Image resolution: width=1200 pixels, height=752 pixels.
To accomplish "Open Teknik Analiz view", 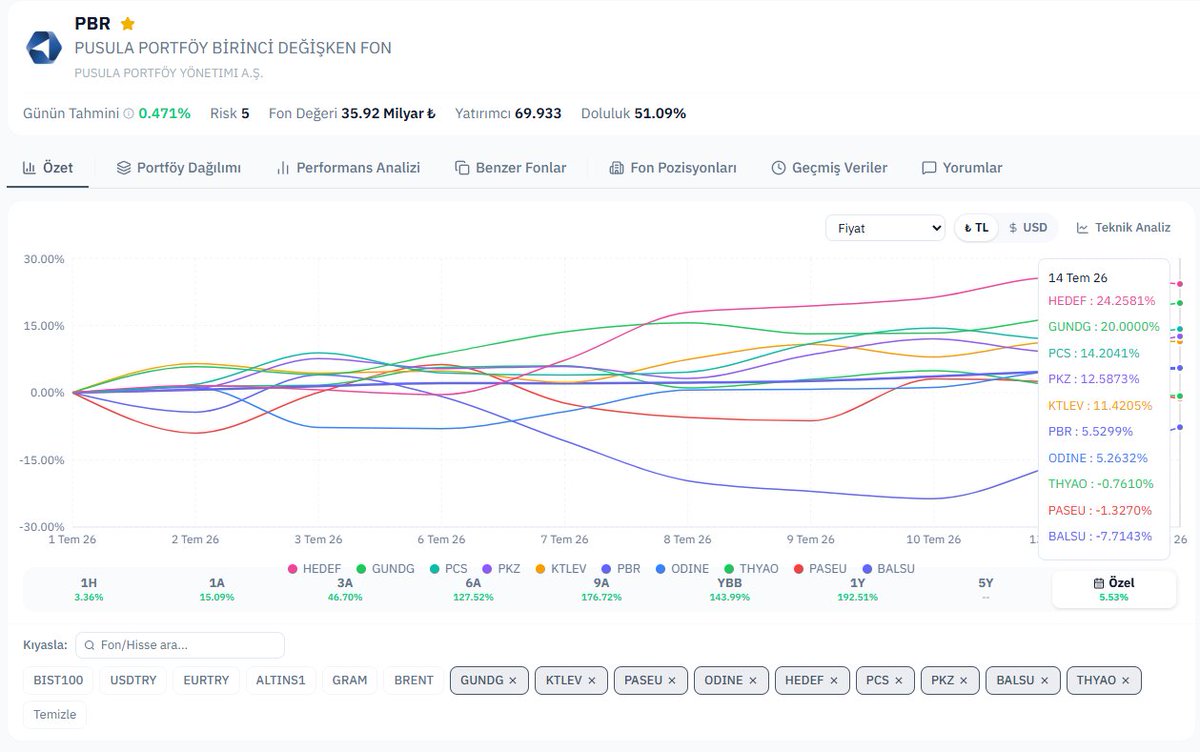I will point(1123,228).
